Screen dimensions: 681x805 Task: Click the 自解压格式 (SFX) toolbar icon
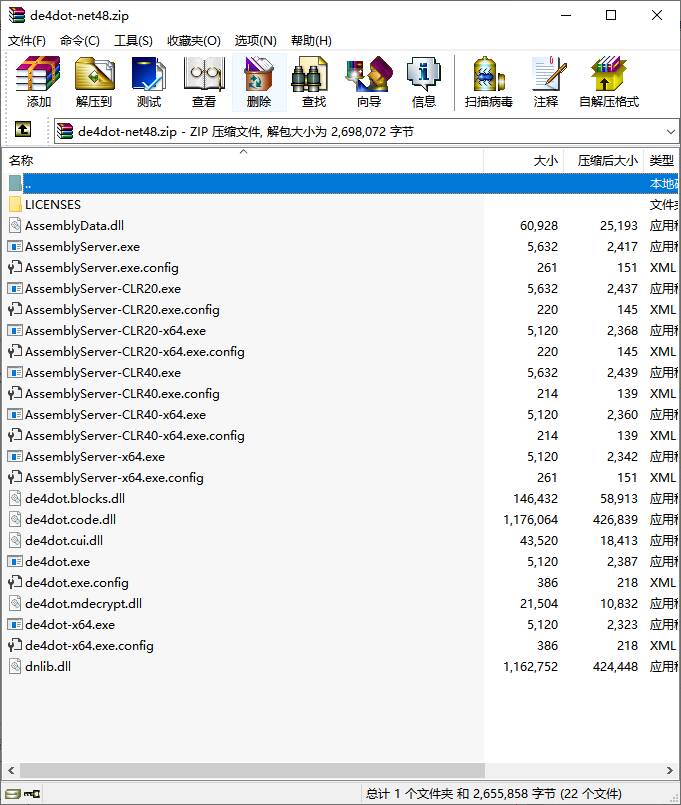point(609,74)
